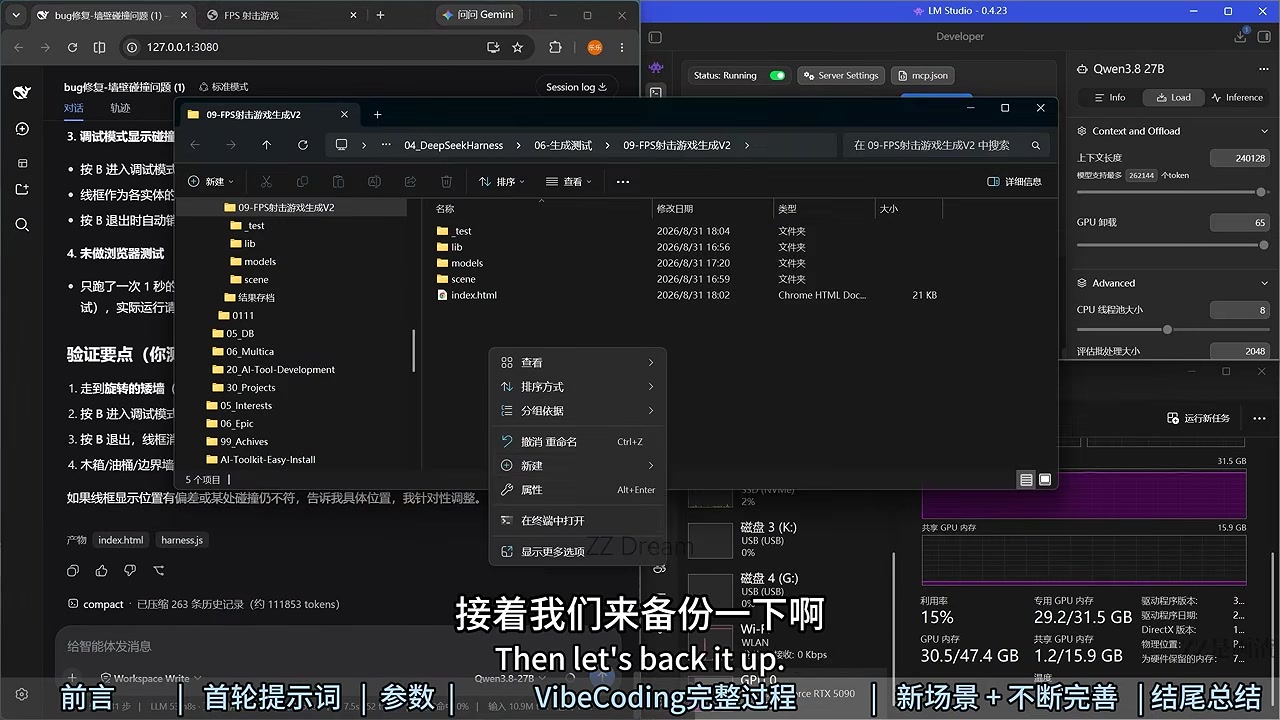Image resolution: width=1280 pixels, height=720 pixels.
Task: Open chat app settings gear
Action: [x=22, y=694]
